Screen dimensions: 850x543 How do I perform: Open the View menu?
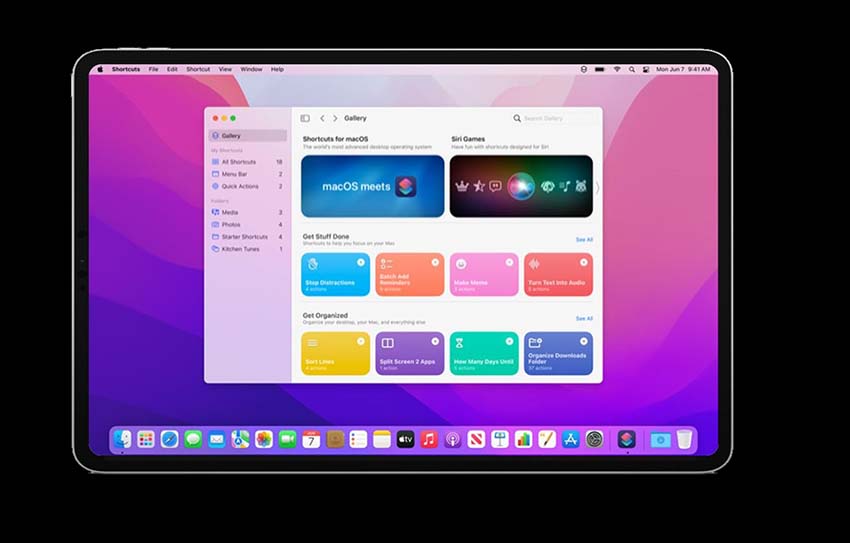[225, 69]
